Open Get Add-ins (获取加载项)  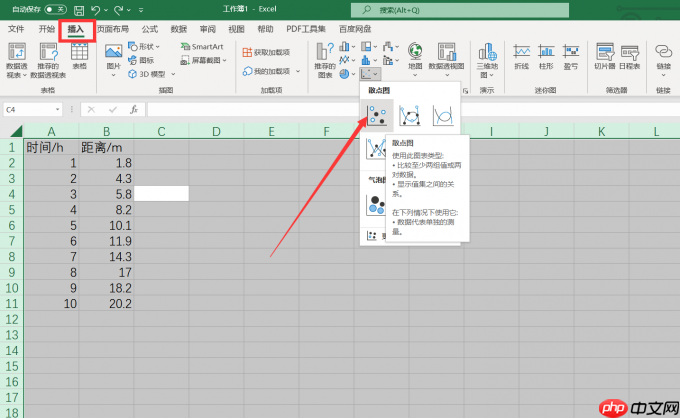266,52
